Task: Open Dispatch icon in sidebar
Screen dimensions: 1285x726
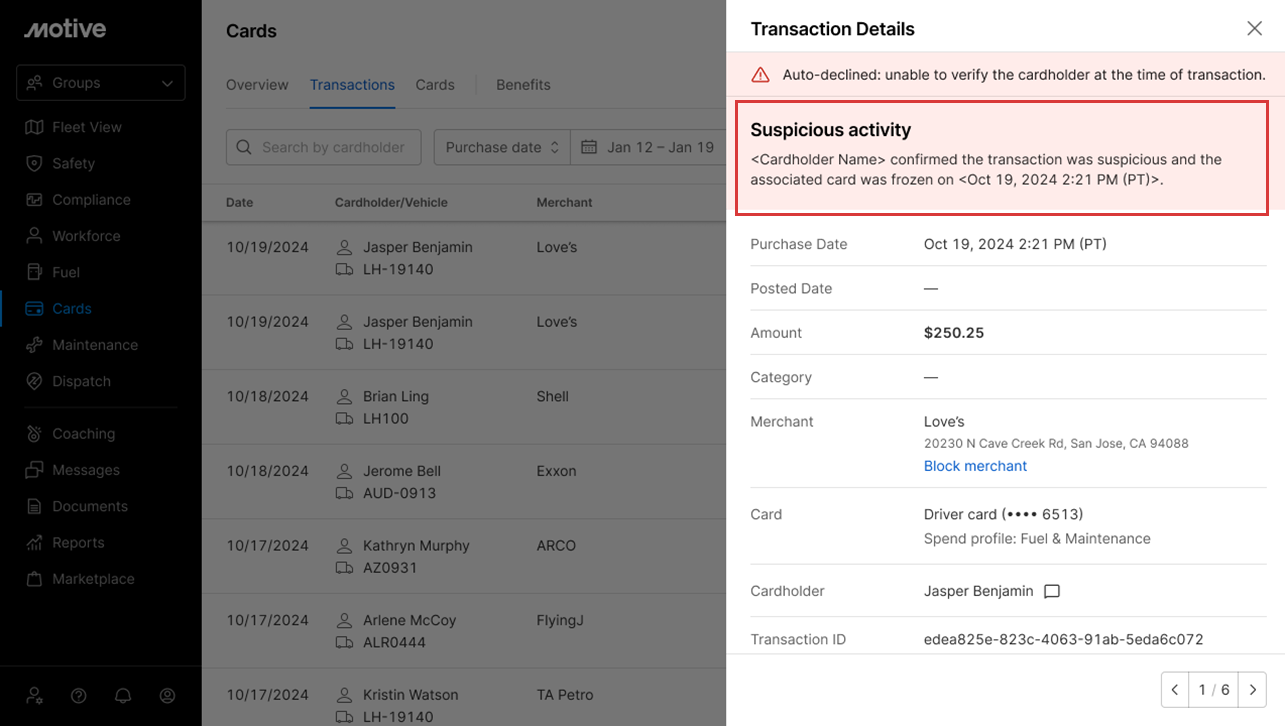Action: click(34, 381)
